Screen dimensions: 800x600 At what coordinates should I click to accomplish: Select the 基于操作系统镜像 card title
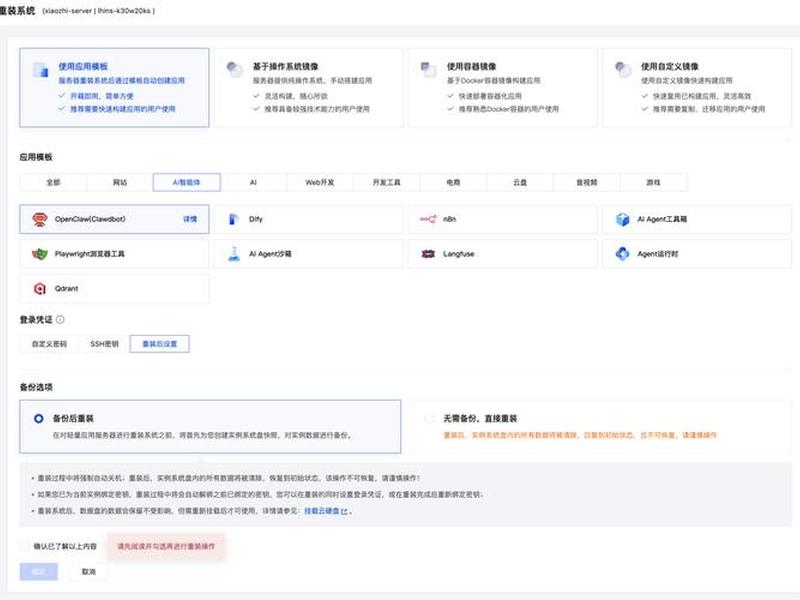click(286, 66)
